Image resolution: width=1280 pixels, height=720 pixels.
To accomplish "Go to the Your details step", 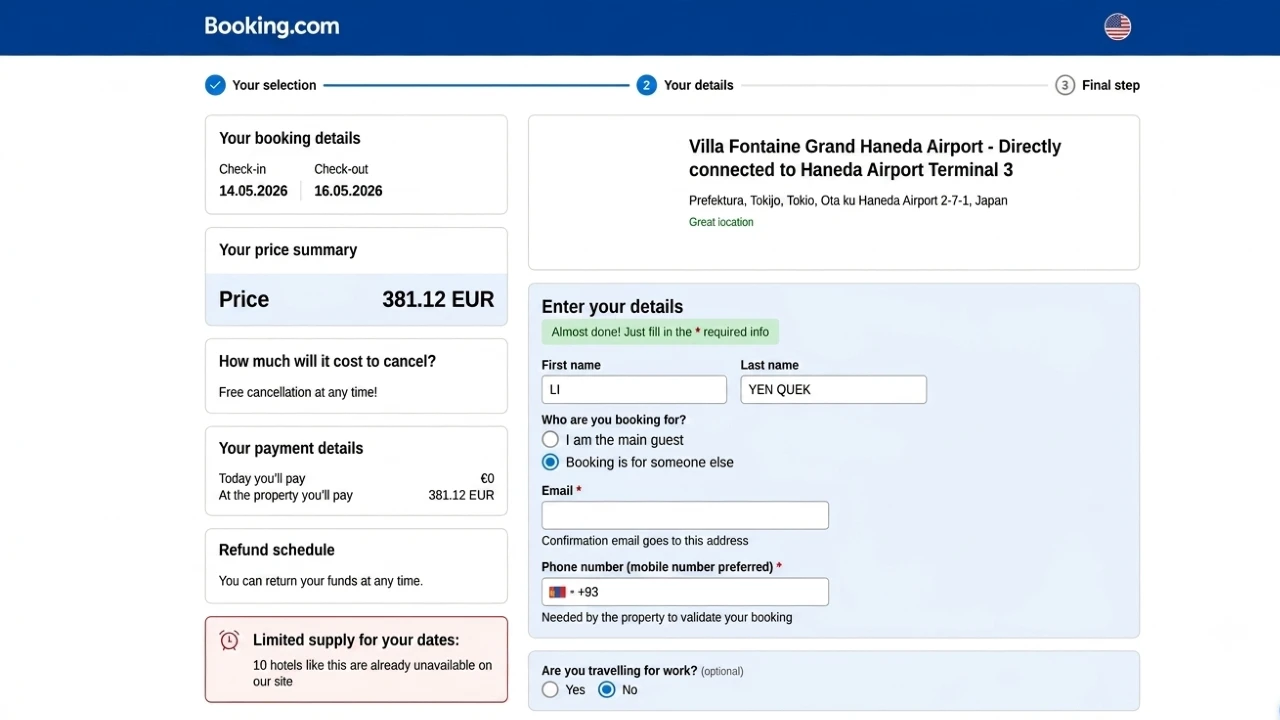I will point(698,85).
